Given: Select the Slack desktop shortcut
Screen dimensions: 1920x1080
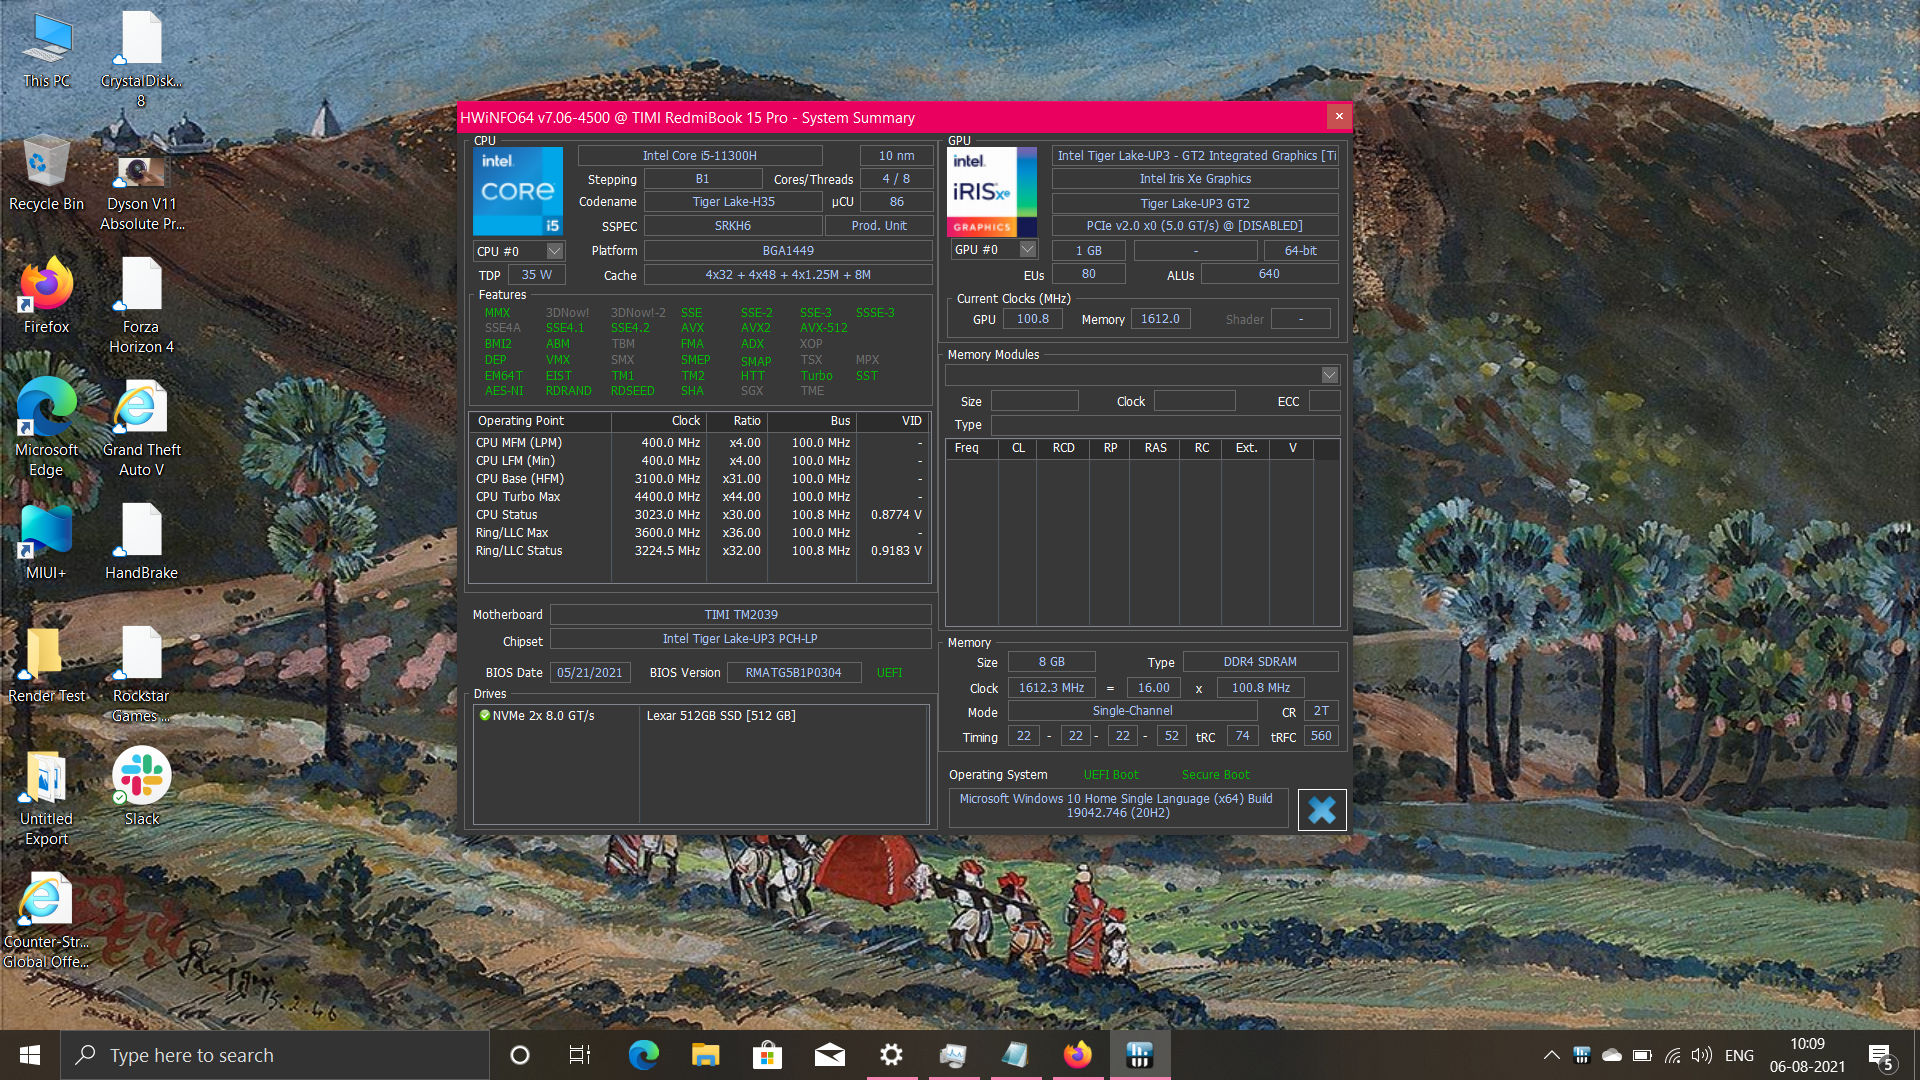Looking at the screenshot, I should (x=141, y=788).
